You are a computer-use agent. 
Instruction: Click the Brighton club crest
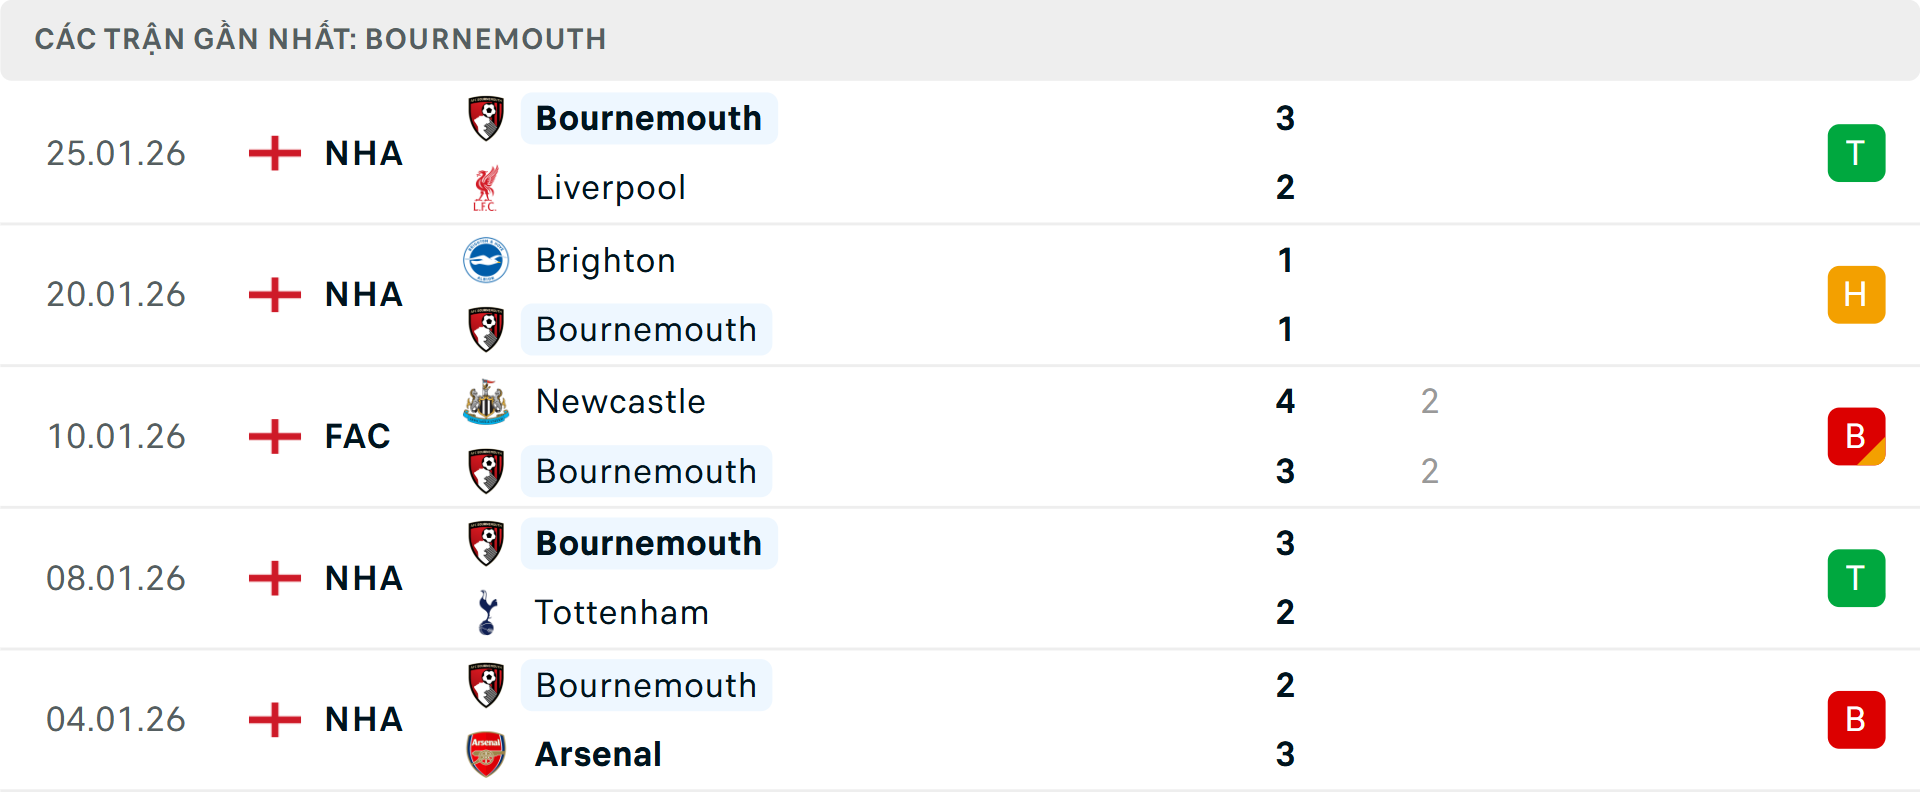(486, 259)
